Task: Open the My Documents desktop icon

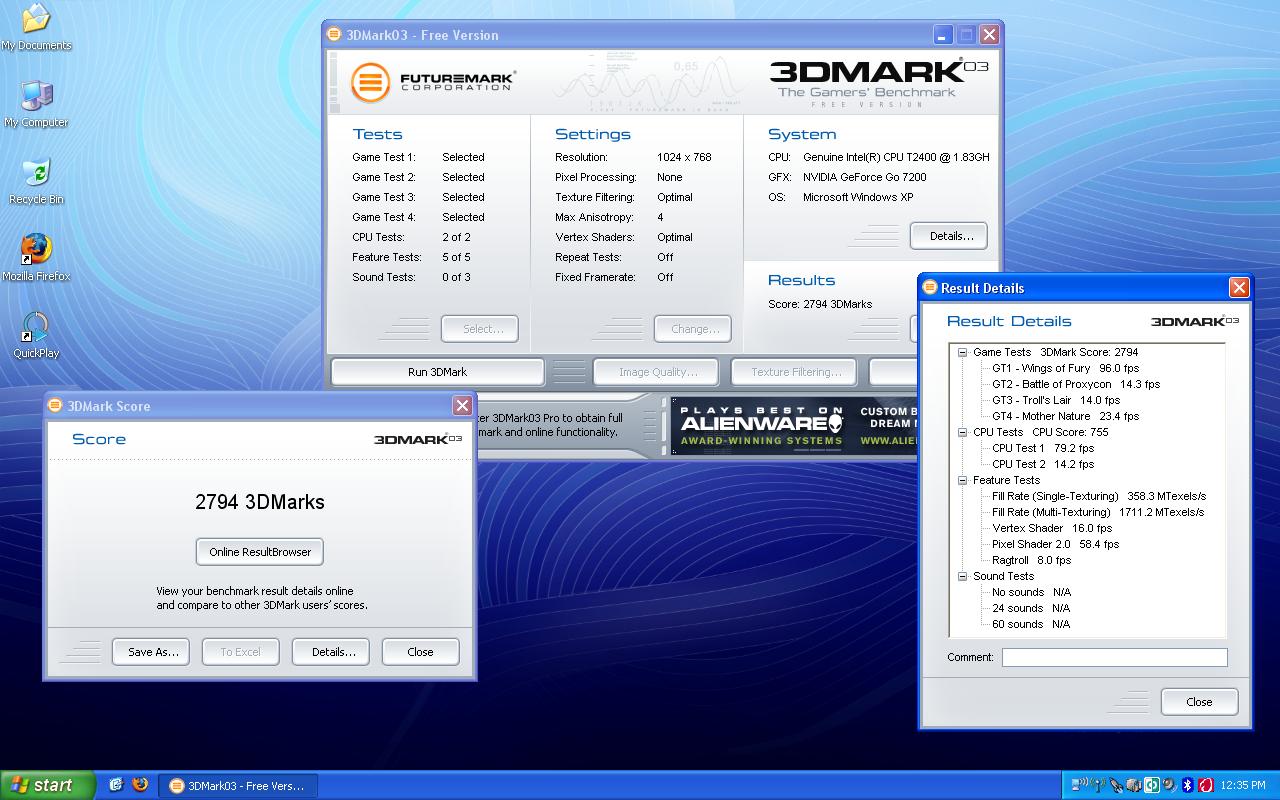Action: 36,27
